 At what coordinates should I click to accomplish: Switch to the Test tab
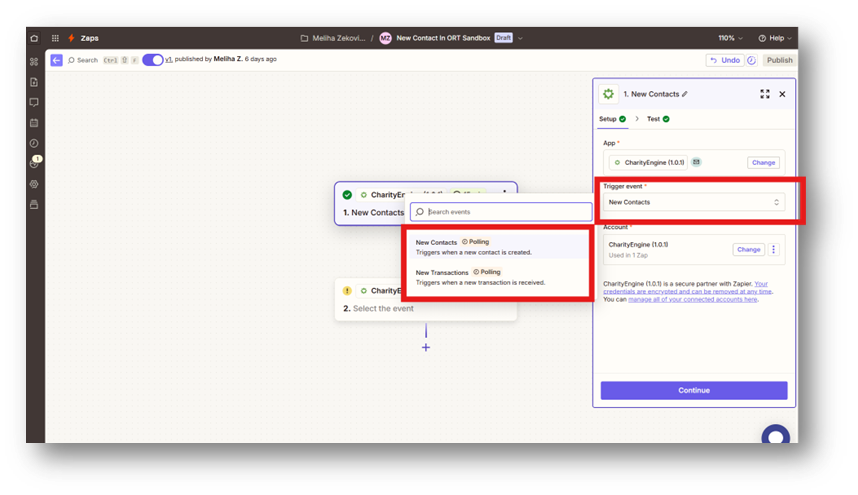(658, 119)
